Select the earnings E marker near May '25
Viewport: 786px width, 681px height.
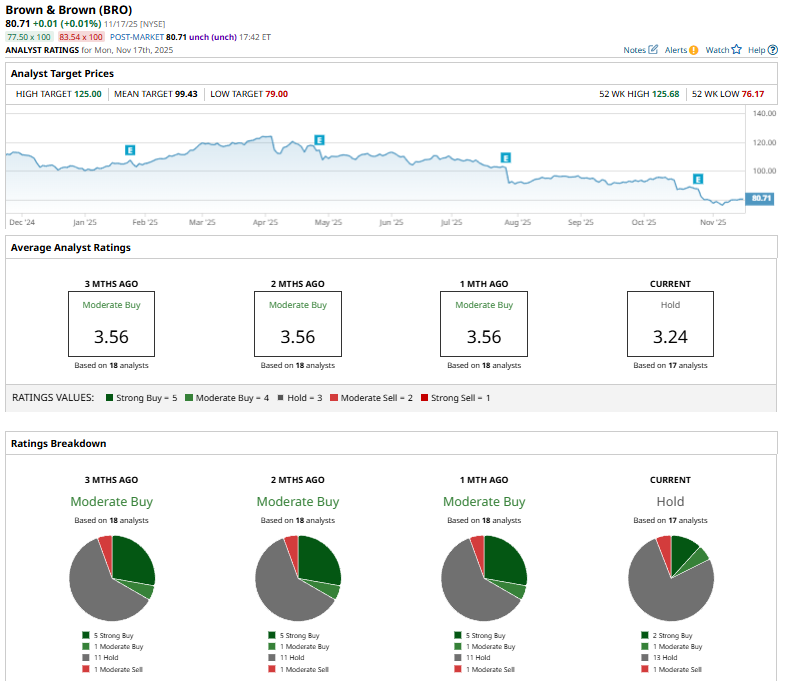point(320,140)
